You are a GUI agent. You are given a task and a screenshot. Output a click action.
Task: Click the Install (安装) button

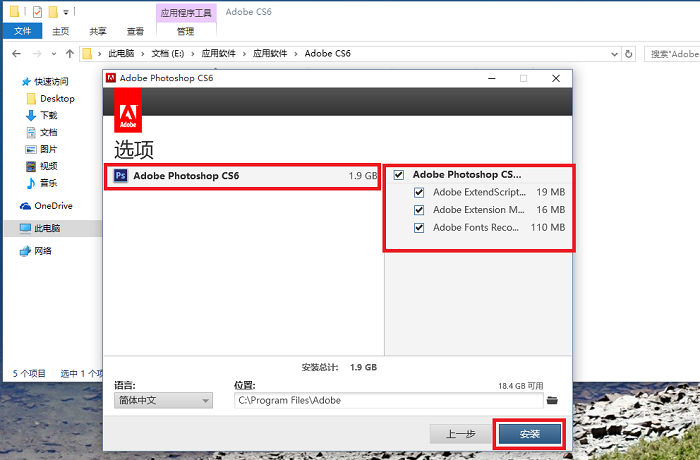pos(529,434)
